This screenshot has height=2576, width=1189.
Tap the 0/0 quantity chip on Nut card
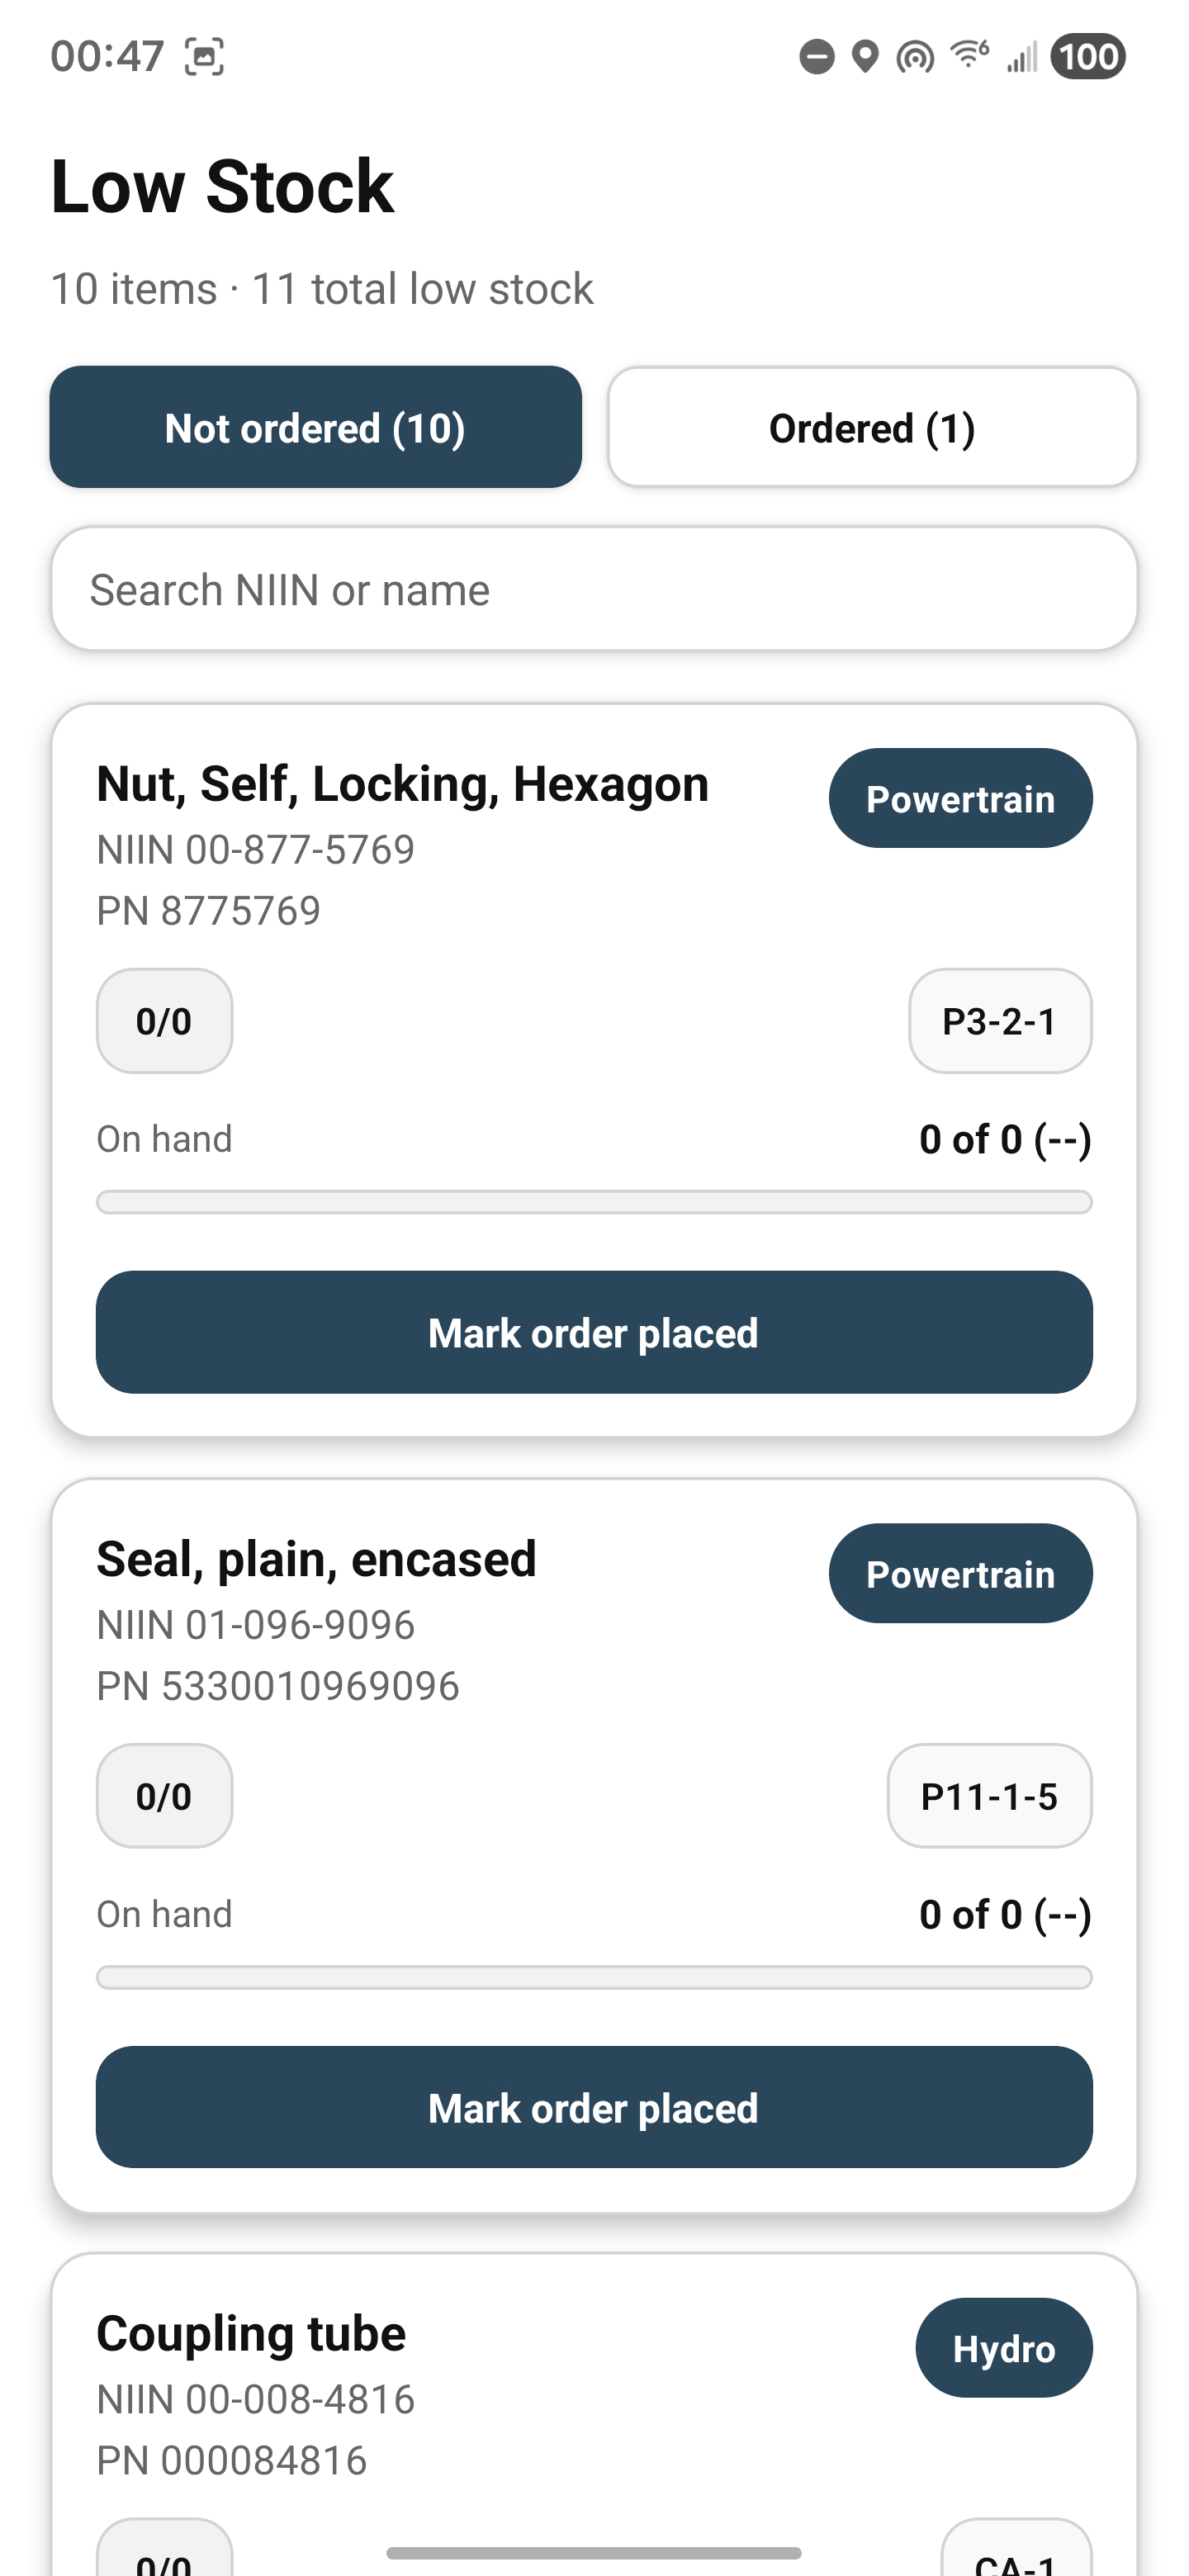pos(164,1021)
